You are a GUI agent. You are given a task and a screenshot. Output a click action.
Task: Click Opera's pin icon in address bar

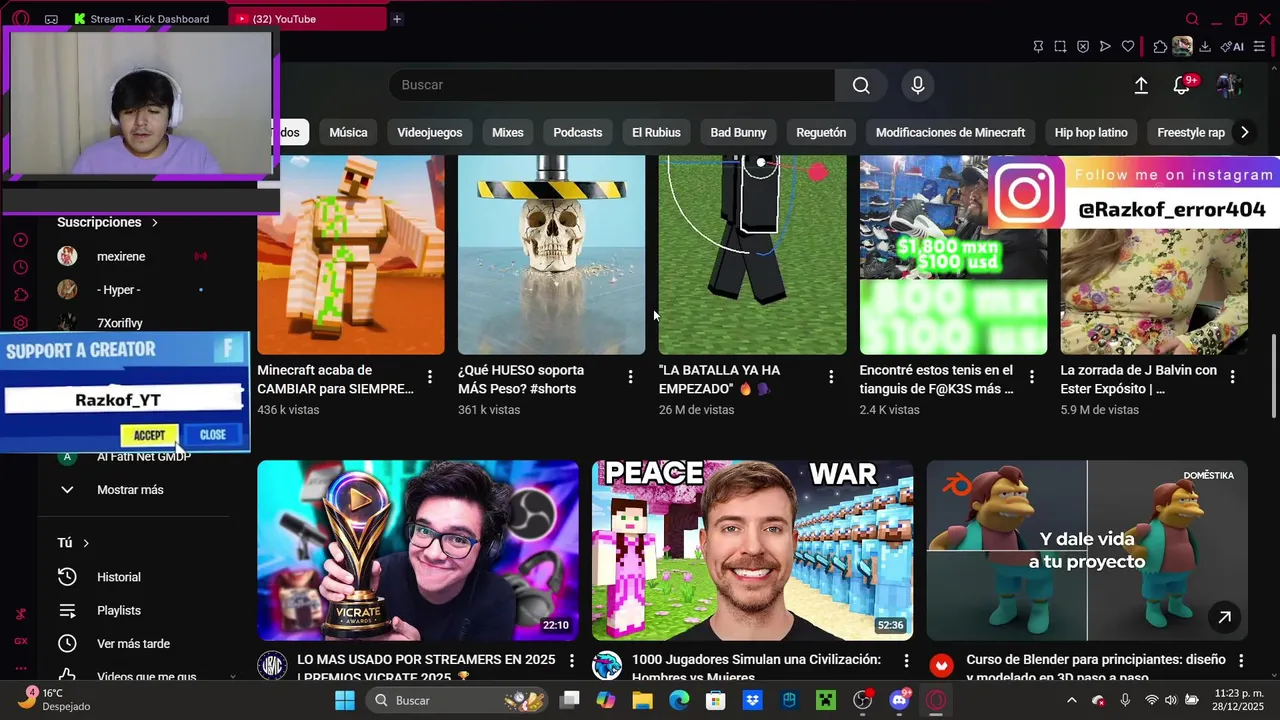click(x=1038, y=46)
